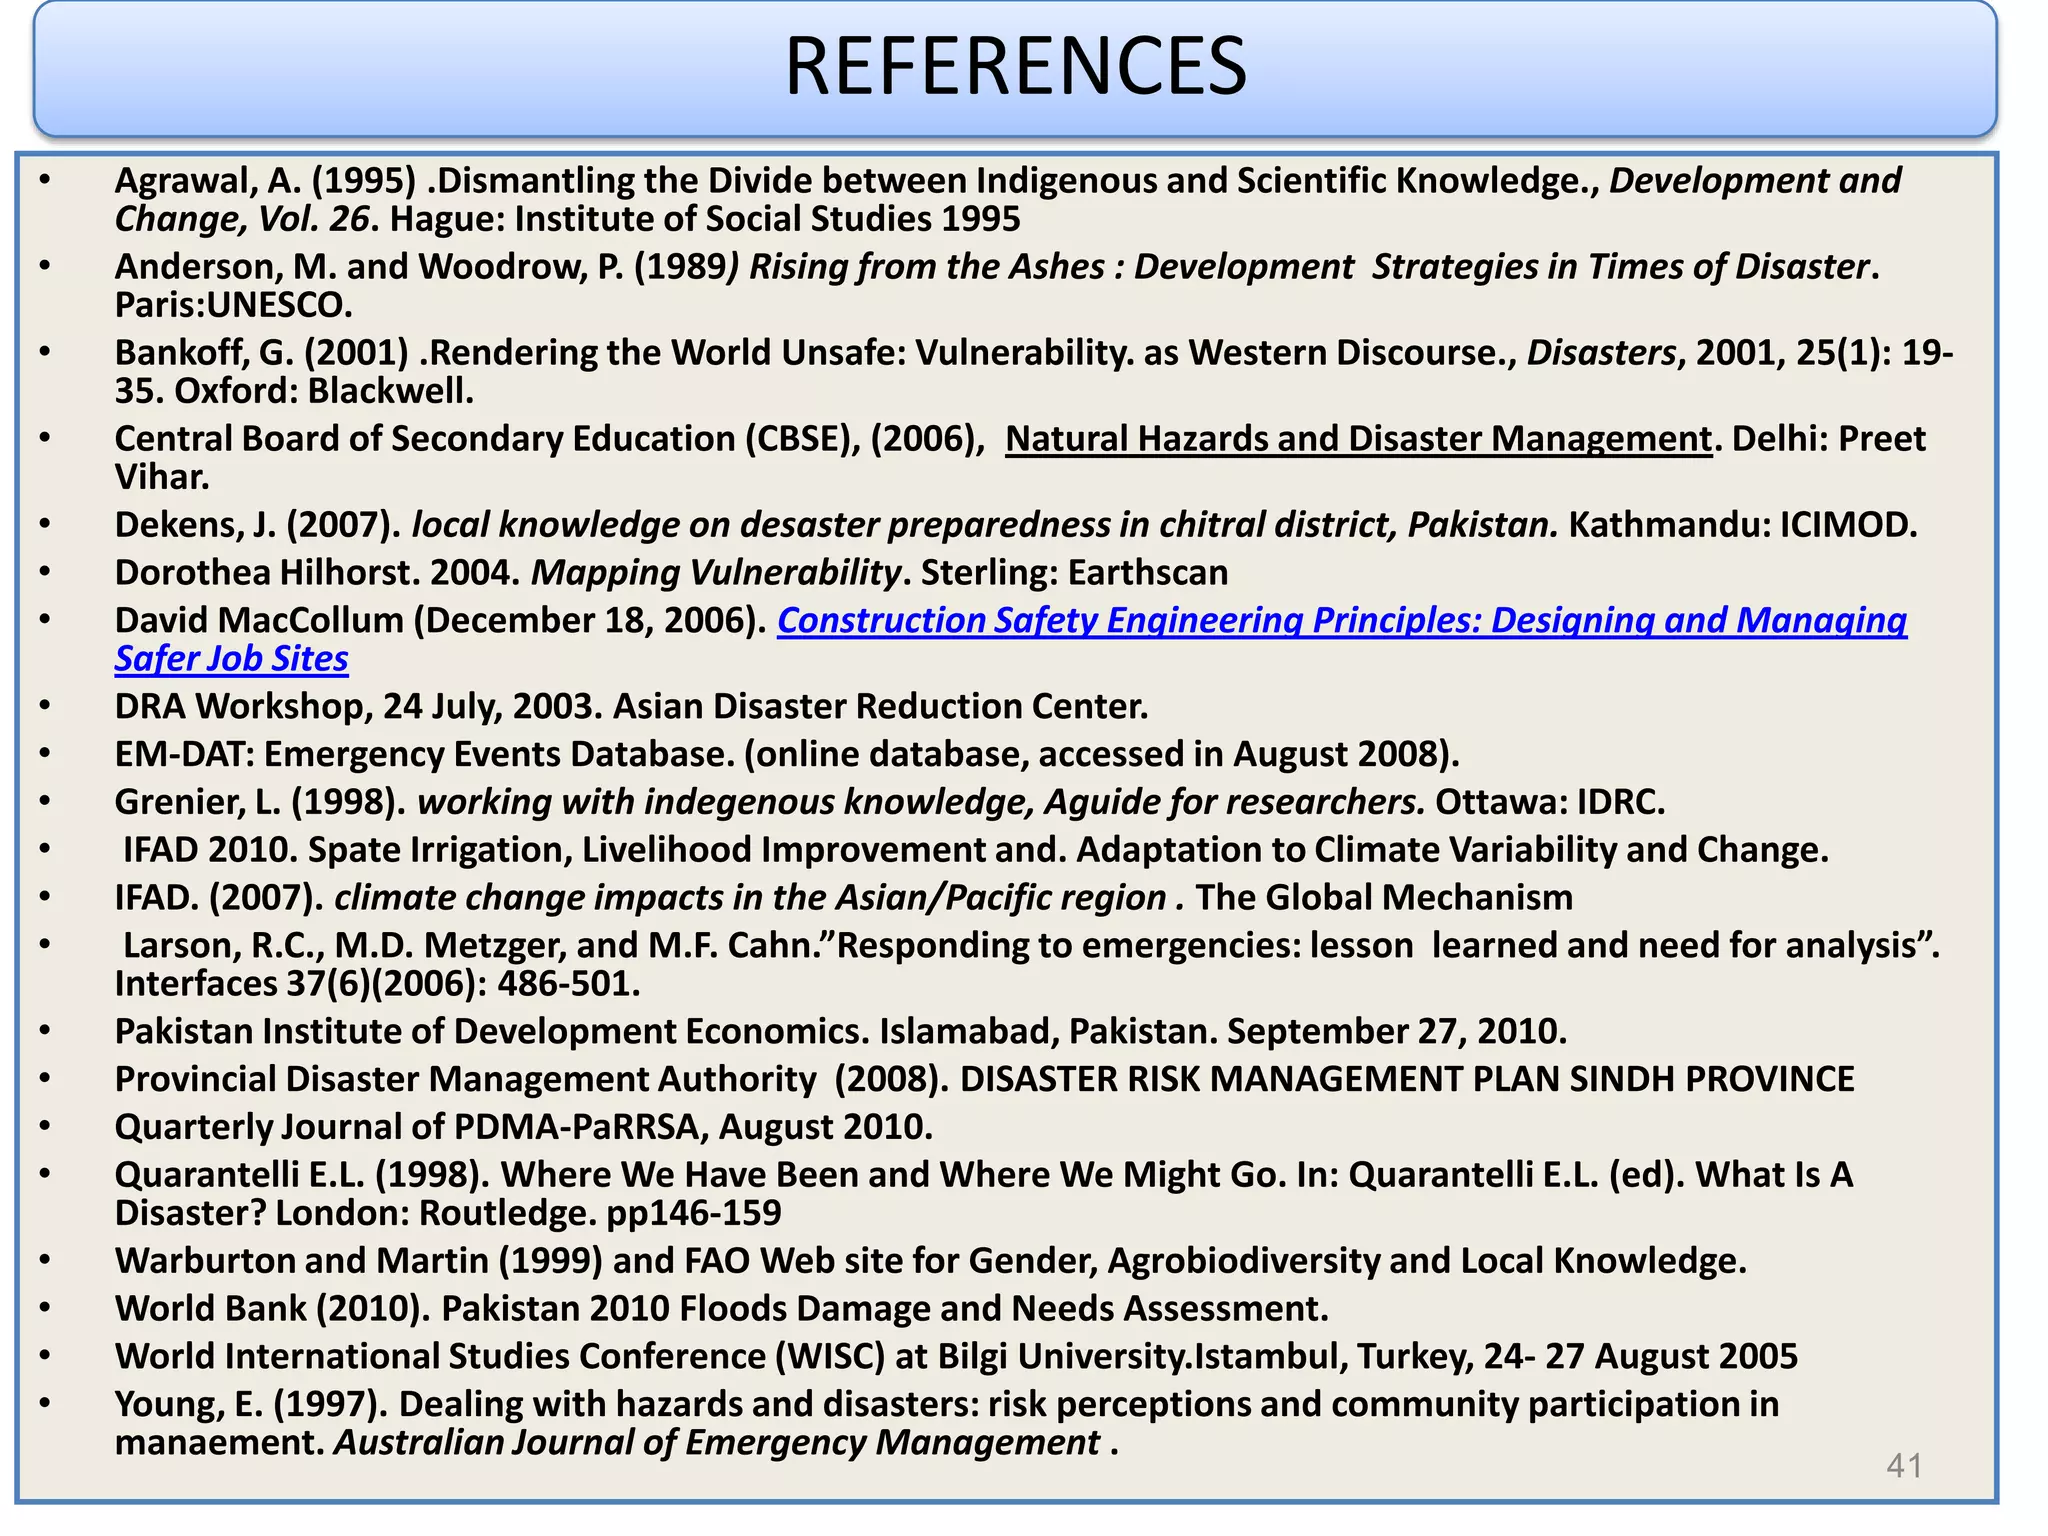Click the Dekens, J. (2007) reference line

(x=1015, y=525)
